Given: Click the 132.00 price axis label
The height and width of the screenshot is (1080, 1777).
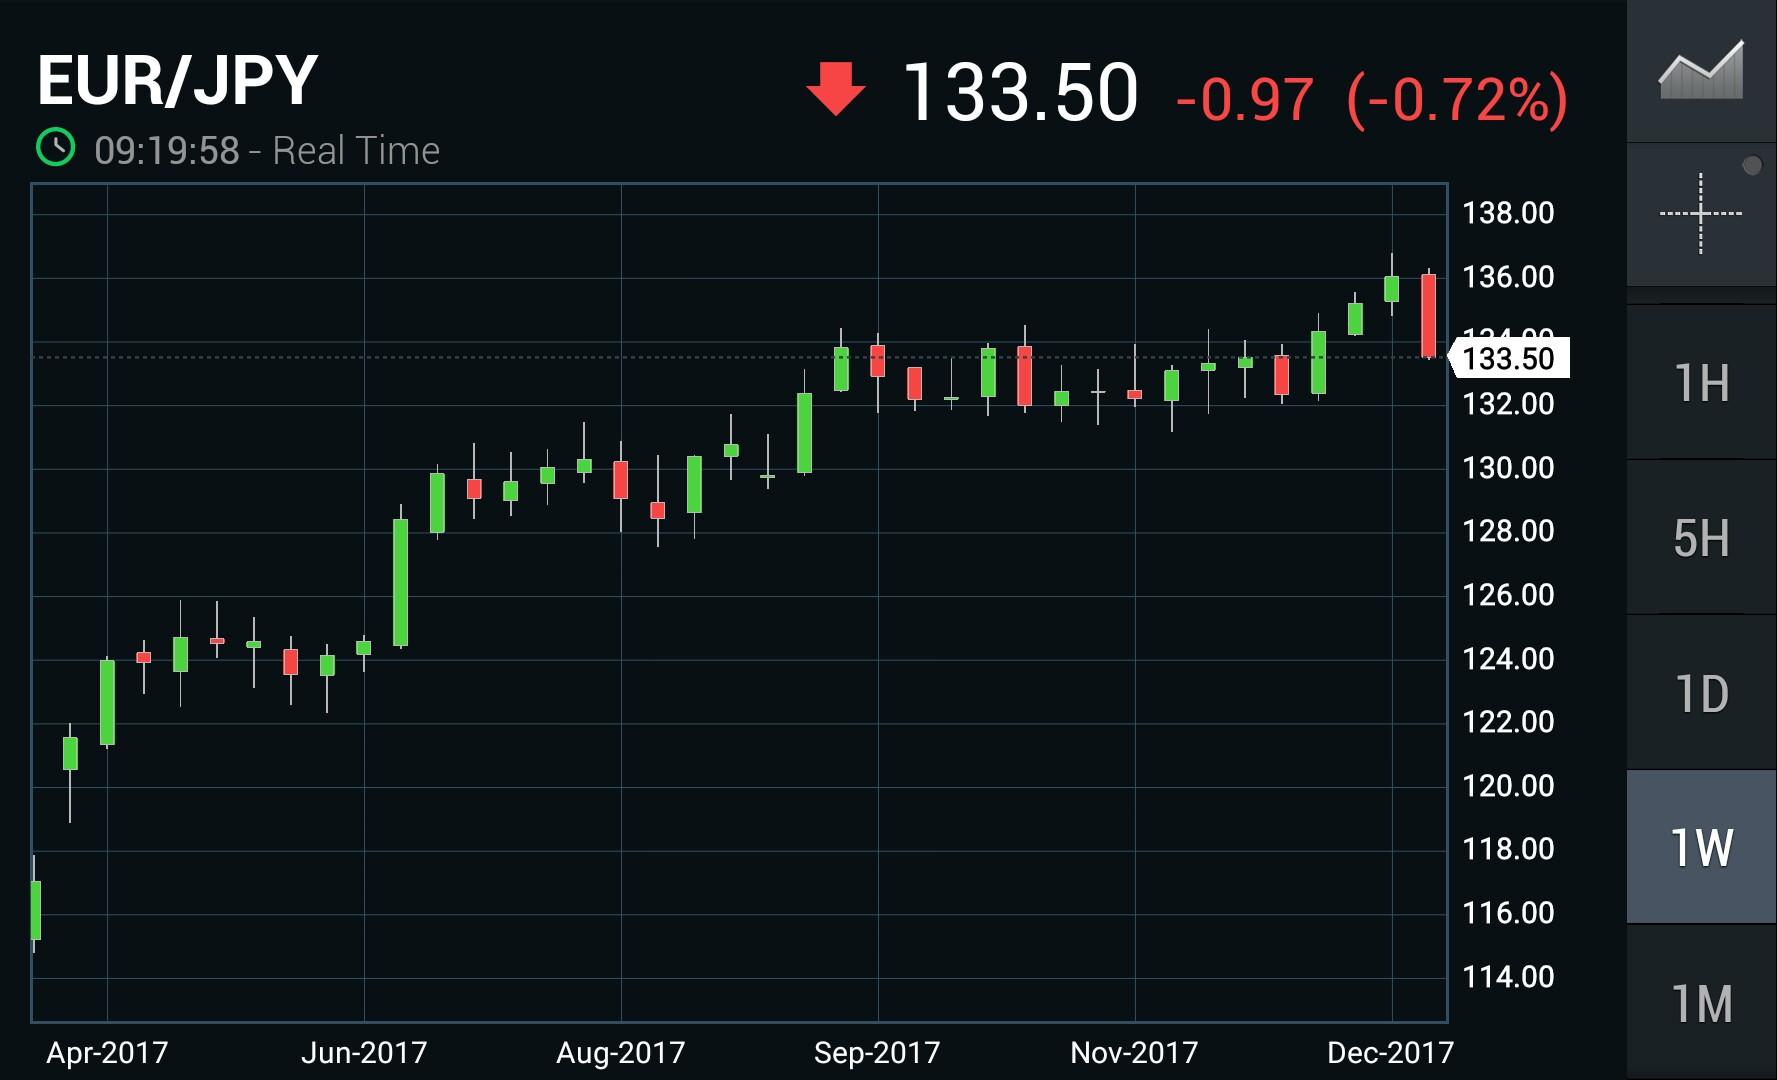Looking at the screenshot, I should pyautogui.click(x=1508, y=404).
